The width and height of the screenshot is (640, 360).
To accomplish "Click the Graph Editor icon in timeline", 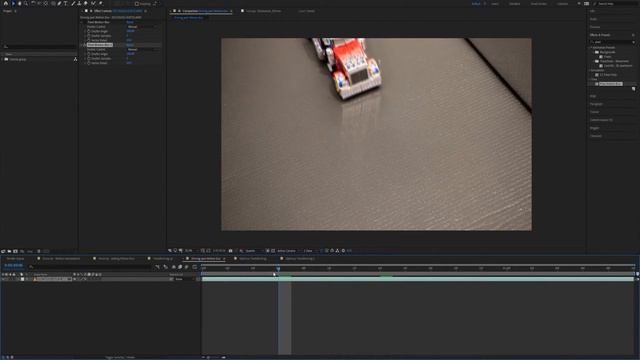I will 195,267.
